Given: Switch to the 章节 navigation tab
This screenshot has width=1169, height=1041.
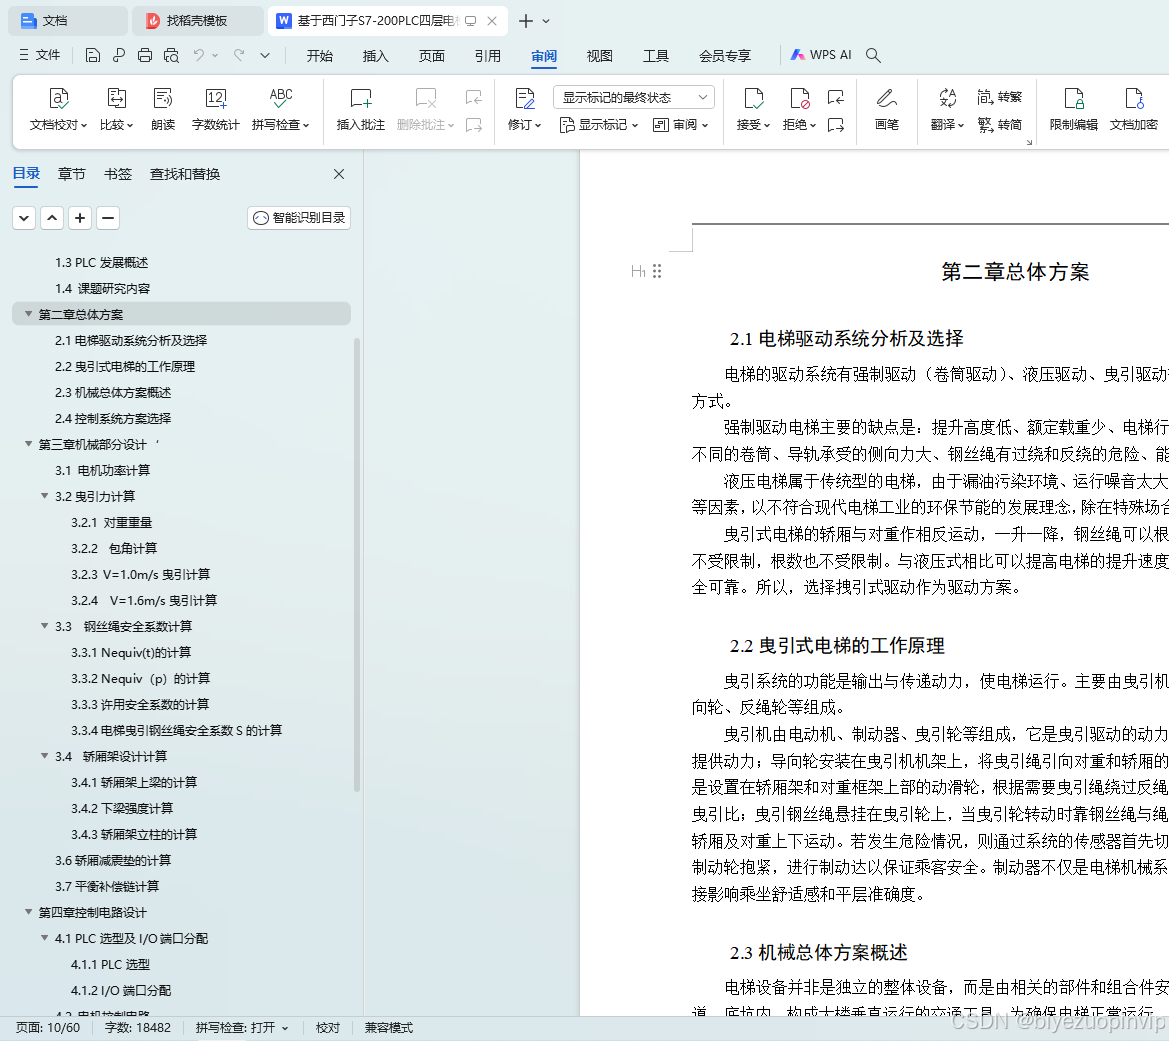Looking at the screenshot, I should 72,174.
